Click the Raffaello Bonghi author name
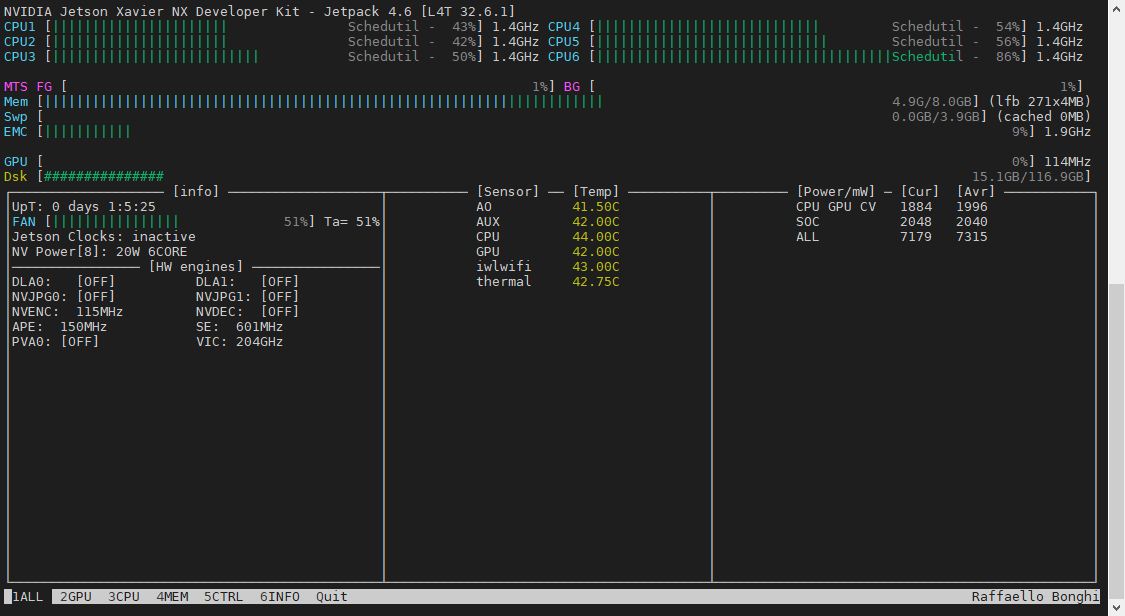The width and height of the screenshot is (1125, 616). point(1035,596)
